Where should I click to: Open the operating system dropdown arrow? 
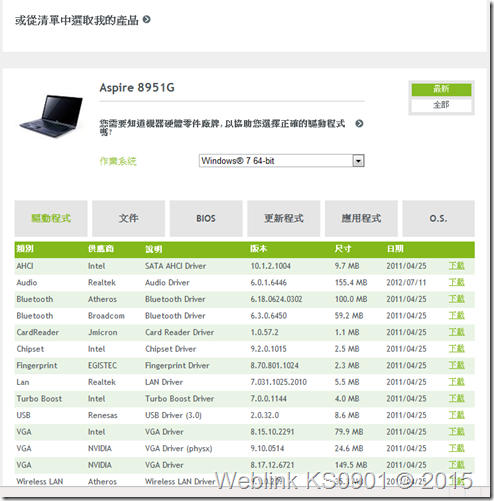click(x=358, y=161)
